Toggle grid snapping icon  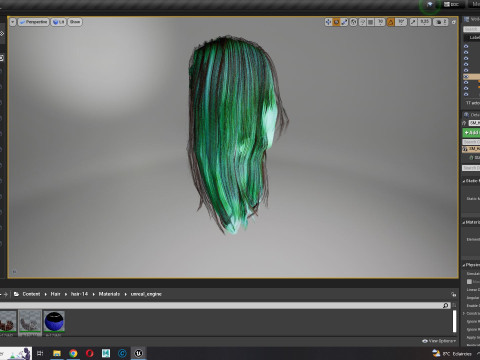pyautogui.click(x=371, y=22)
